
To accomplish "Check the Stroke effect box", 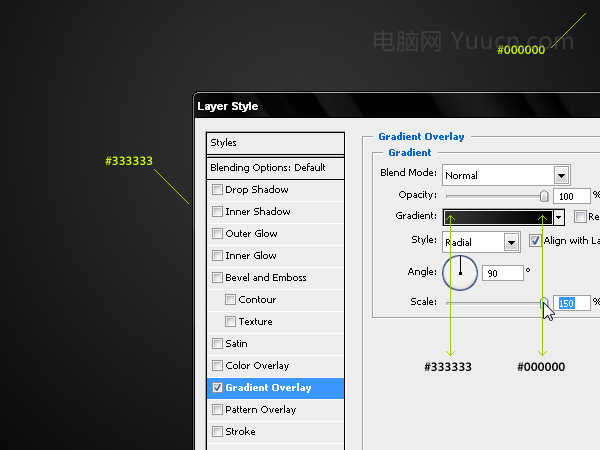I will pos(217,432).
